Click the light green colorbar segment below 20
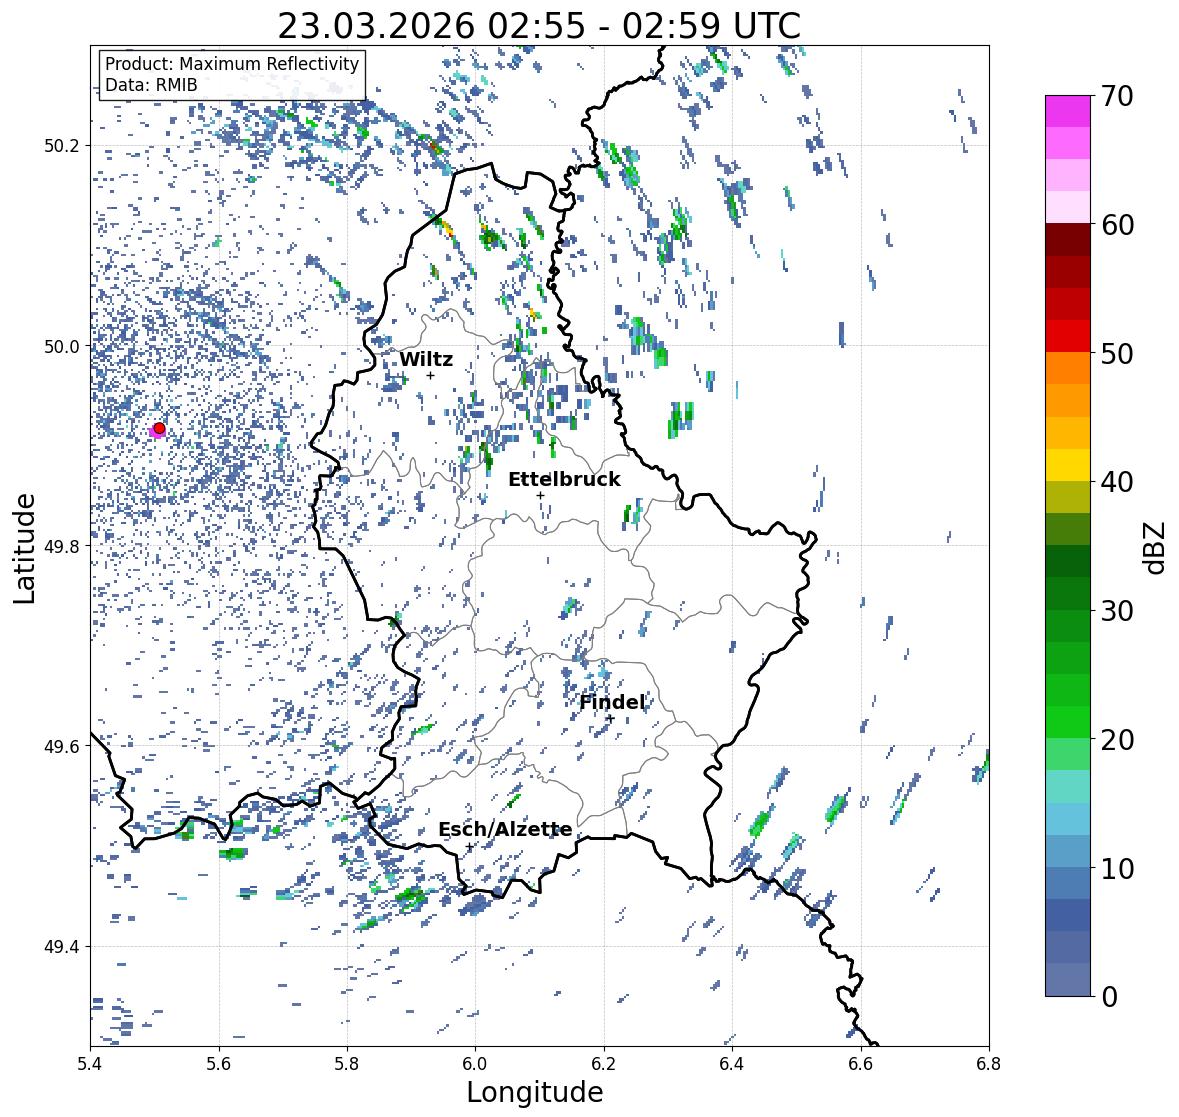Screen dimensions: 1179x1117 tap(1068, 754)
